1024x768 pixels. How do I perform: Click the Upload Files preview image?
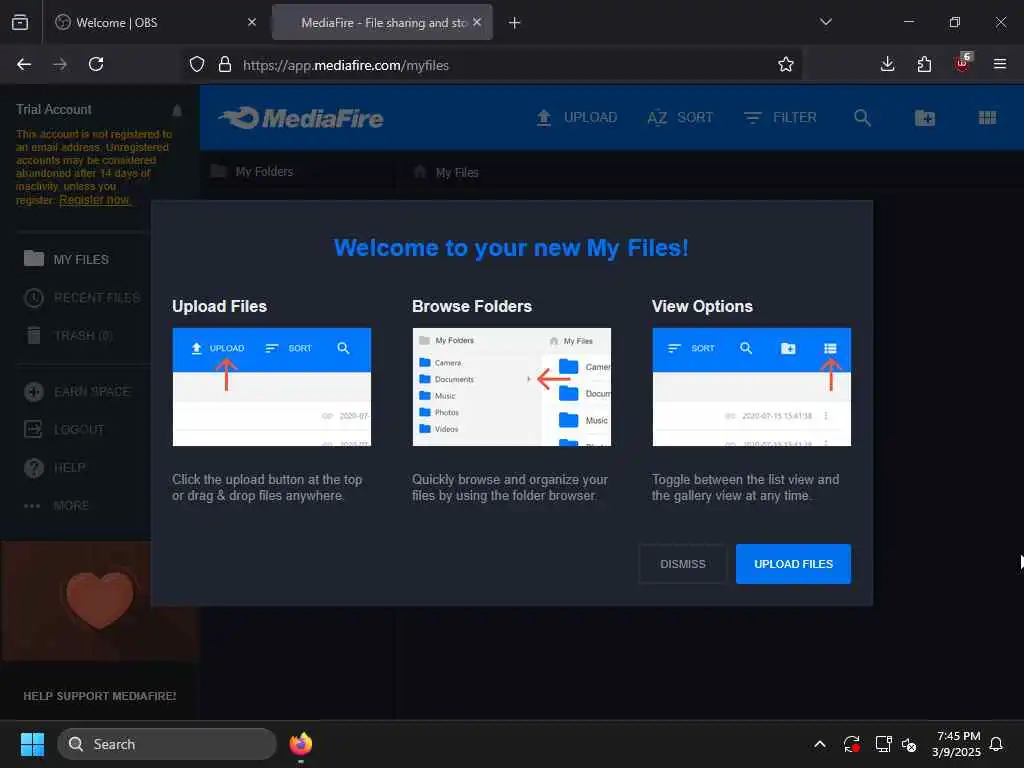[272, 387]
